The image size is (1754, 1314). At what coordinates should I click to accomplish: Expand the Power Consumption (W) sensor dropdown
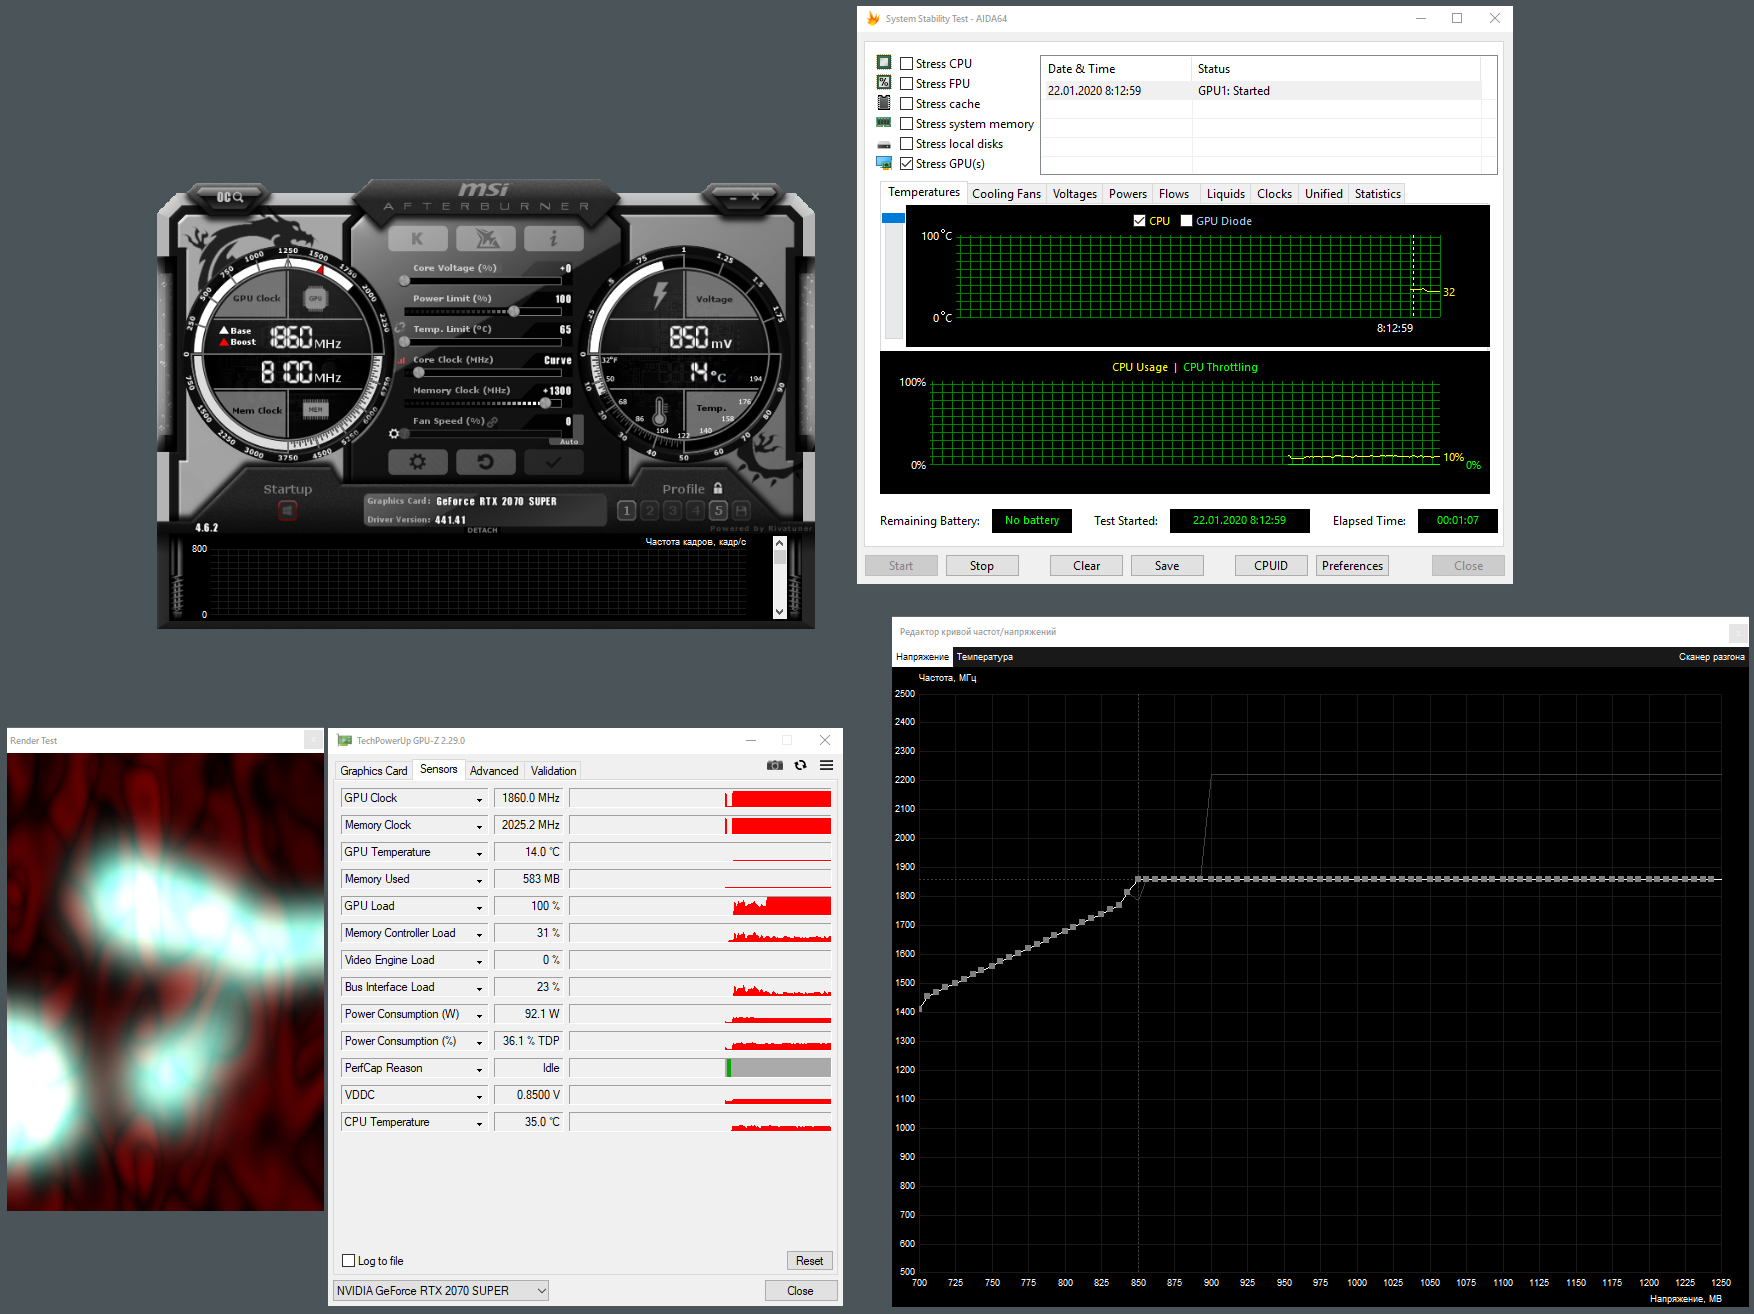[479, 1015]
